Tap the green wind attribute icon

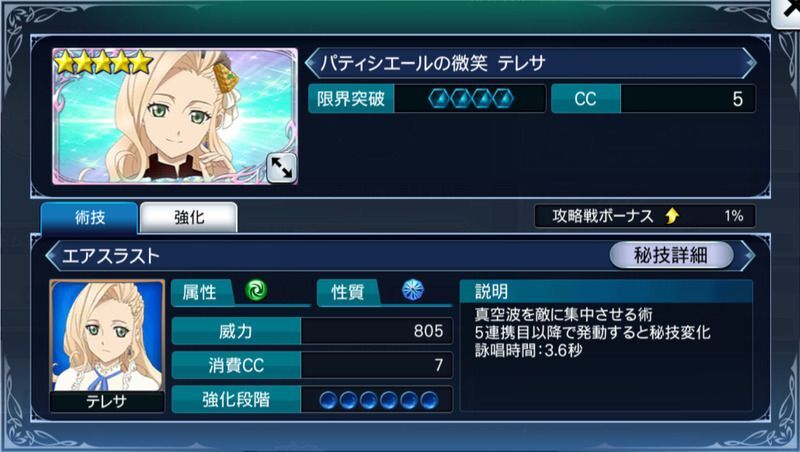256,291
